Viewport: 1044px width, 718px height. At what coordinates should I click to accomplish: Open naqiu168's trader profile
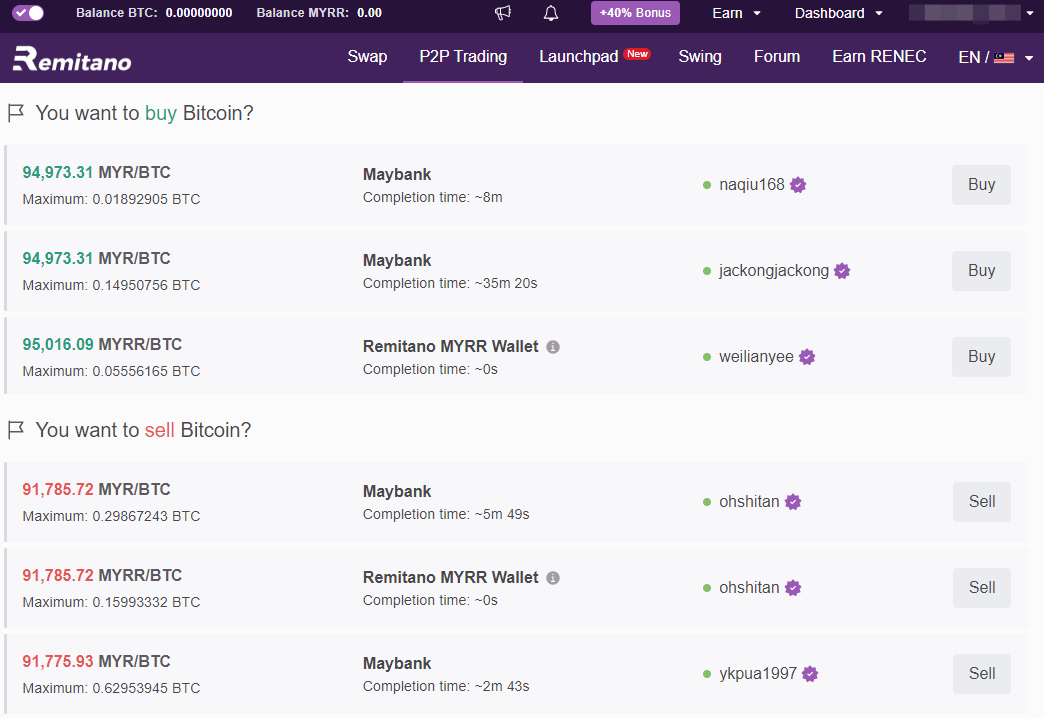point(752,184)
